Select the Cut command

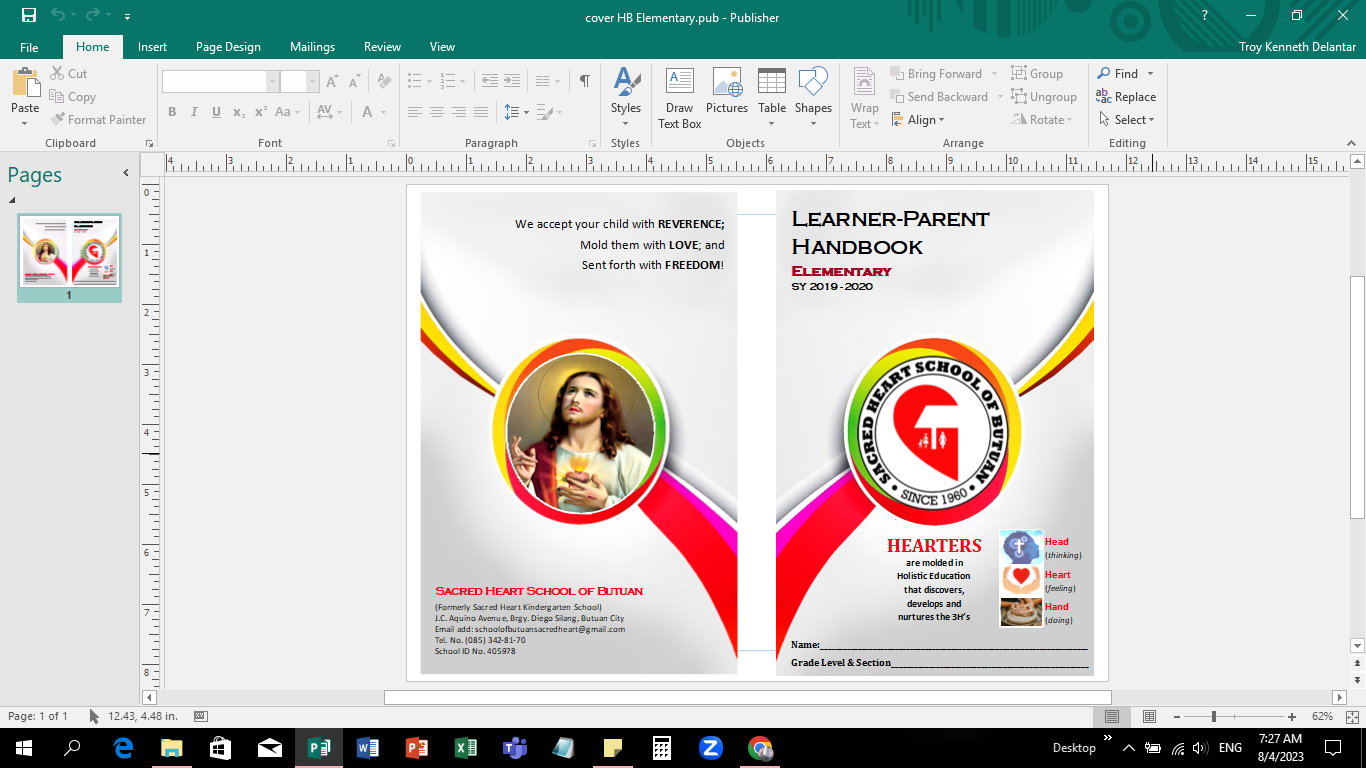click(68, 74)
